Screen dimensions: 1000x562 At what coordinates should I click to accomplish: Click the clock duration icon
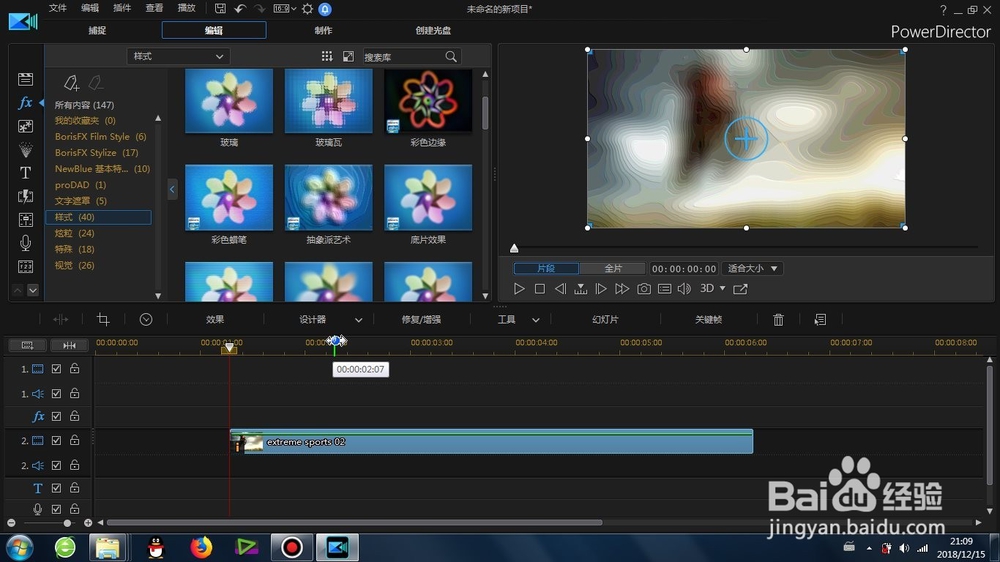pyautogui.click(x=146, y=319)
